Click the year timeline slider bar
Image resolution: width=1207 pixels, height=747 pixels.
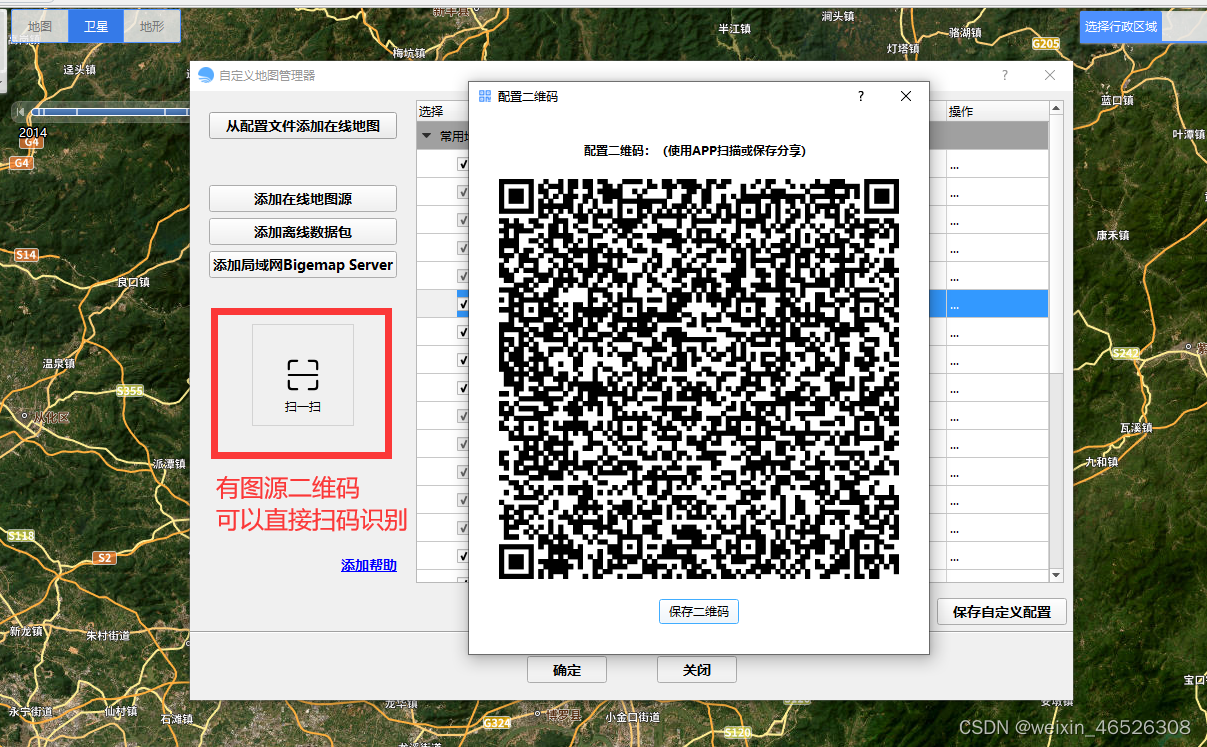click(110, 112)
